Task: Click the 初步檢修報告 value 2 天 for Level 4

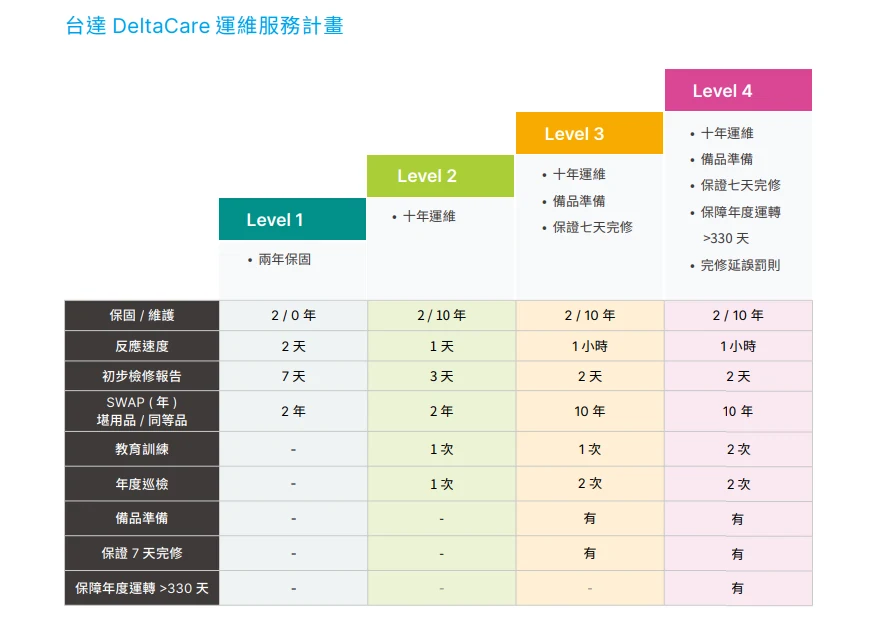Action: (x=738, y=377)
